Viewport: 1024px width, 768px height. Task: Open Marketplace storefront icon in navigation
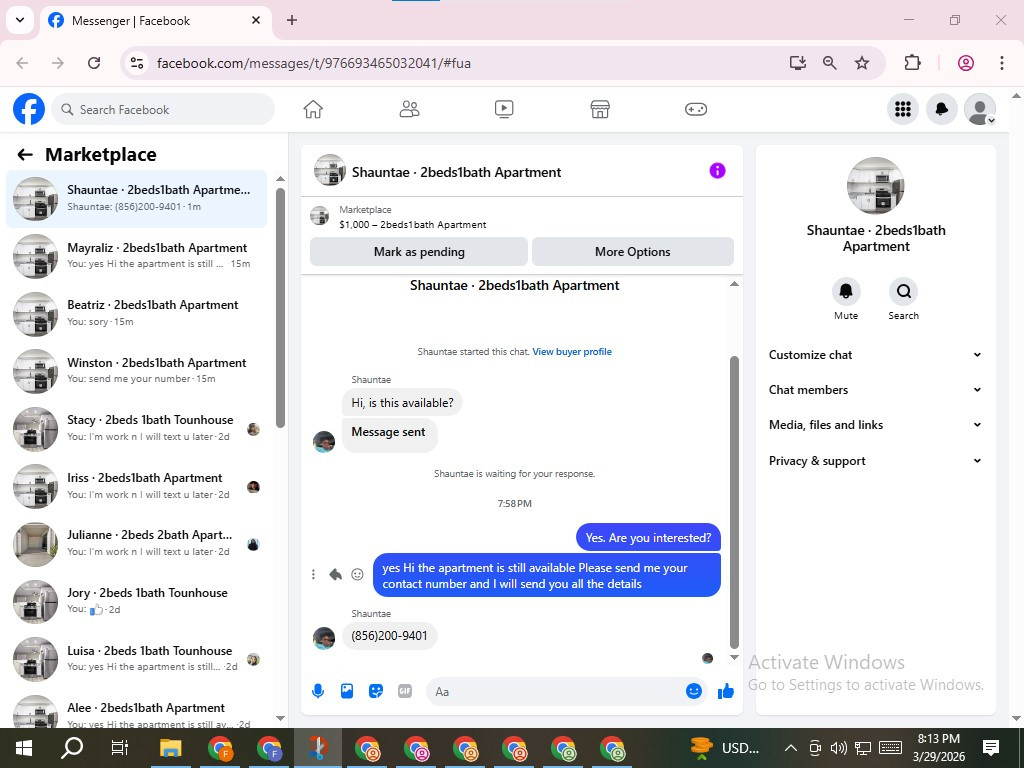[600, 109]
